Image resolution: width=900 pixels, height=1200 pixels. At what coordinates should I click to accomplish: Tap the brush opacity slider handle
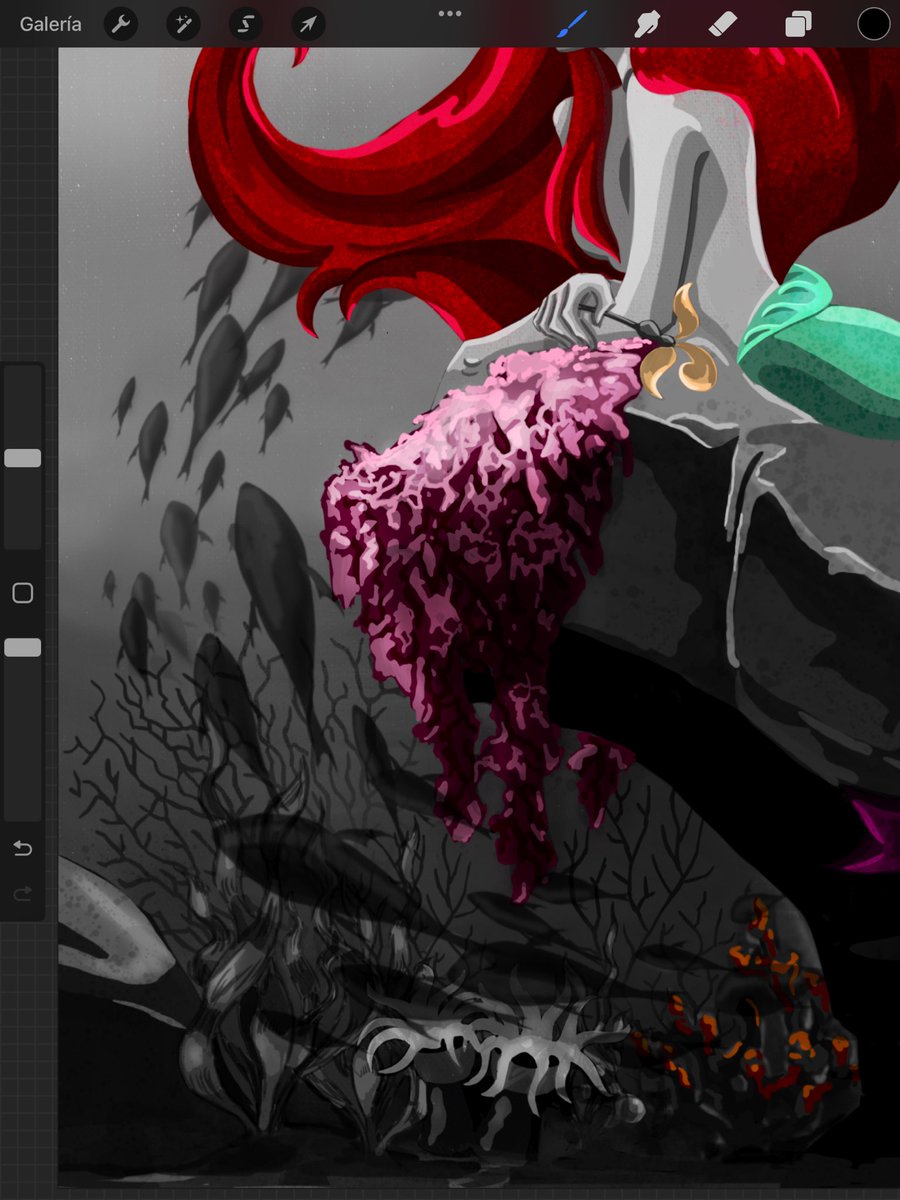point(23,647)
